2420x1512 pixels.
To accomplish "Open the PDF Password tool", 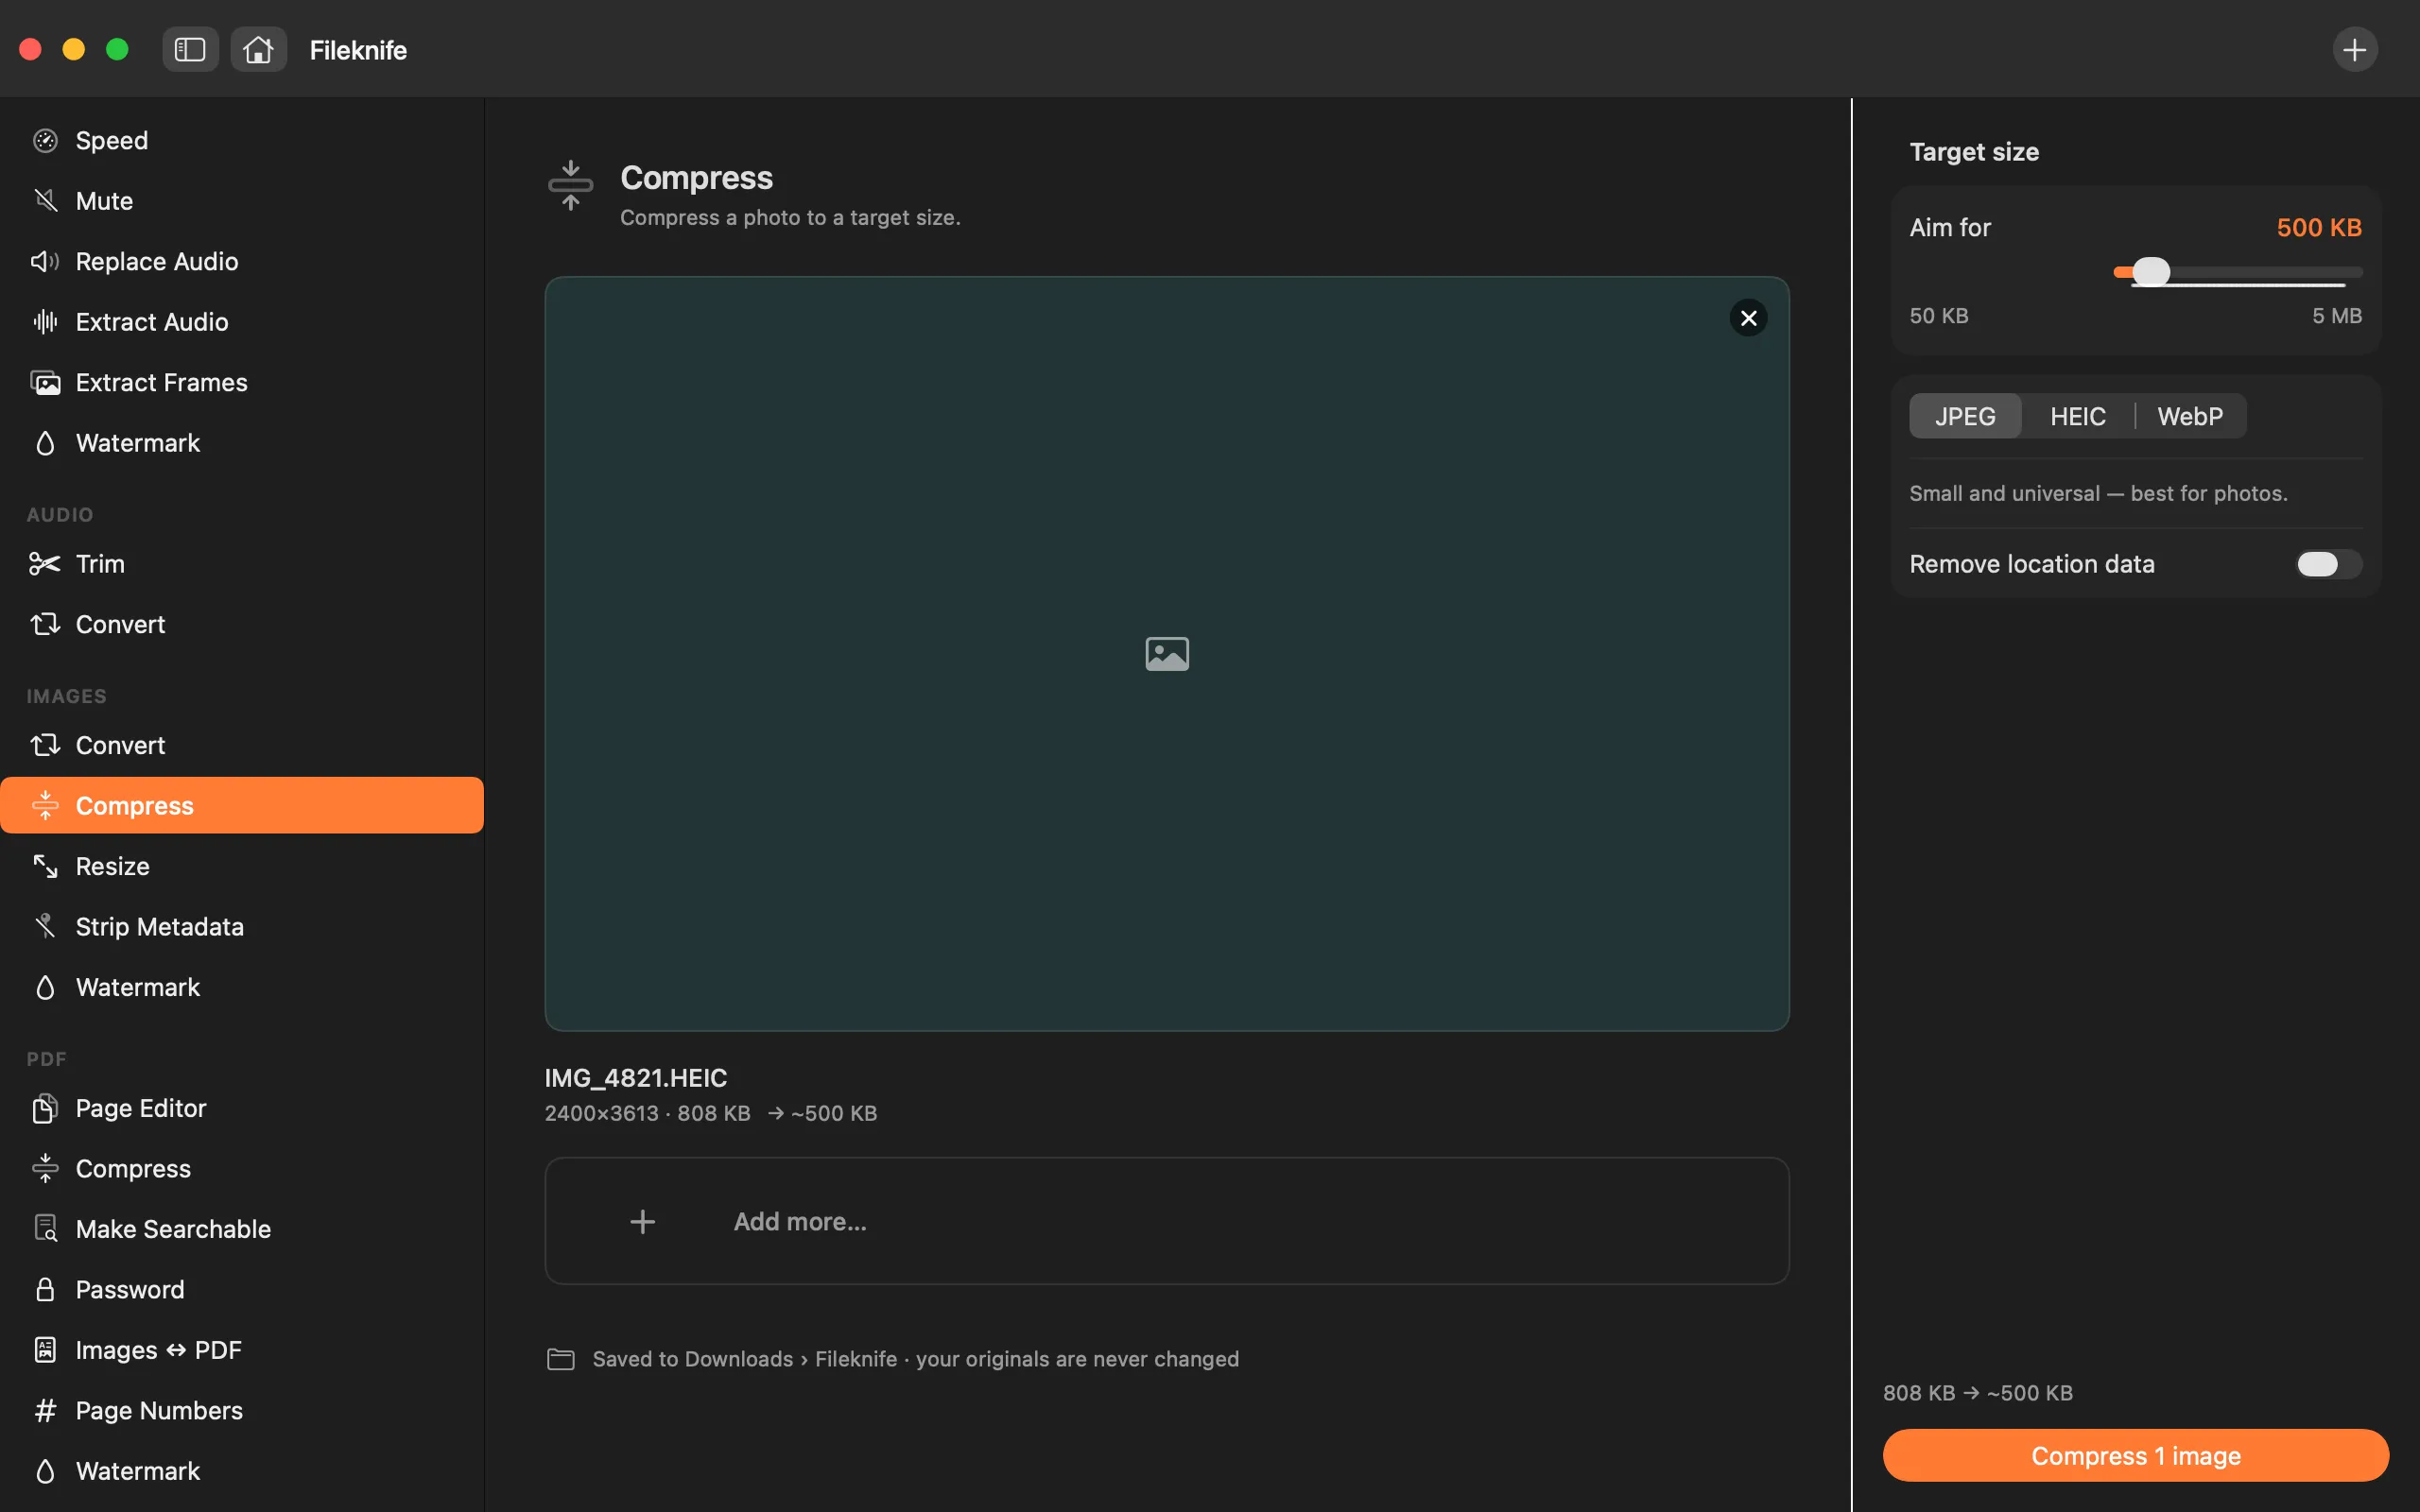I will point(242,1290).
